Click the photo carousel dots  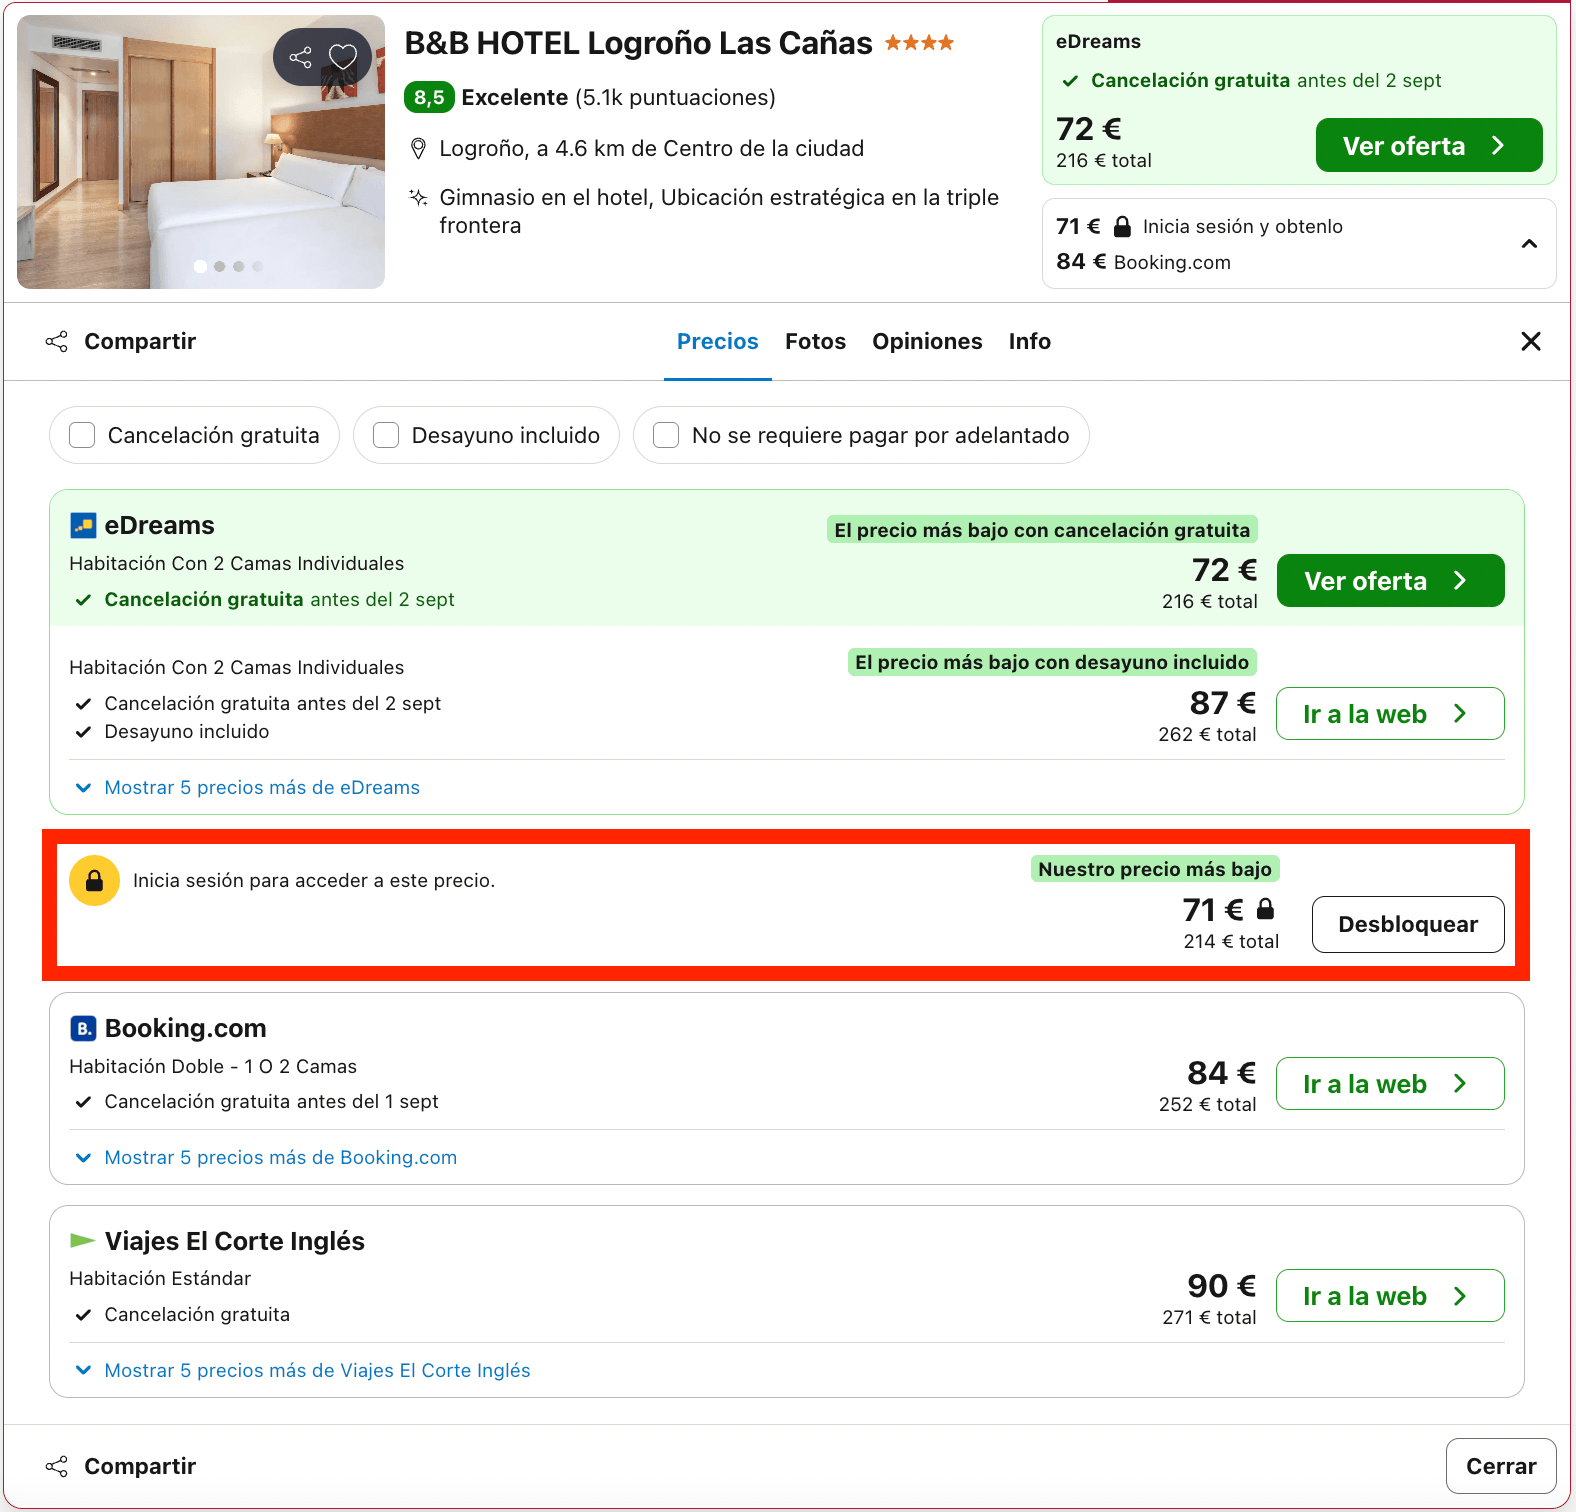(228, 266)
